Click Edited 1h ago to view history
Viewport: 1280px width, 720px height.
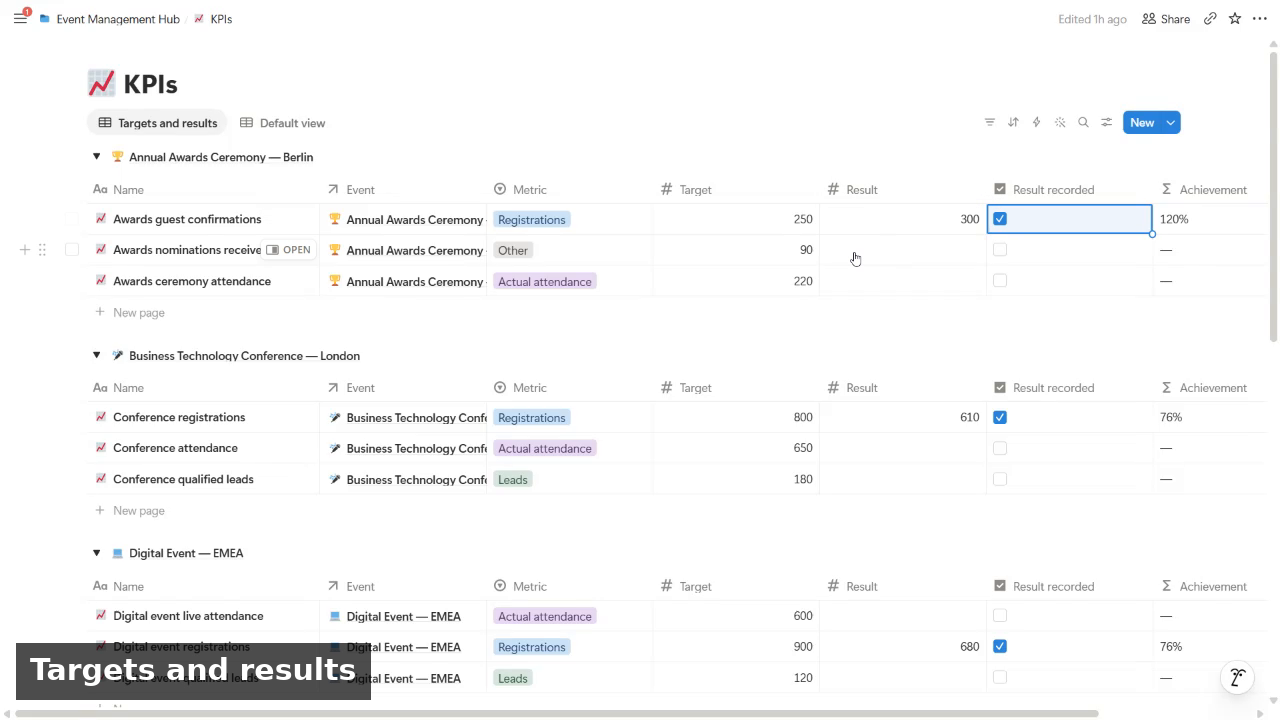(1092, 19)
